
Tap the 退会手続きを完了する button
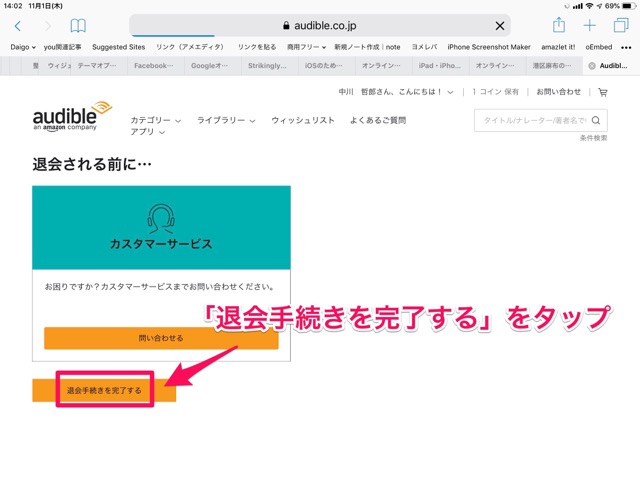coord(104,389)
